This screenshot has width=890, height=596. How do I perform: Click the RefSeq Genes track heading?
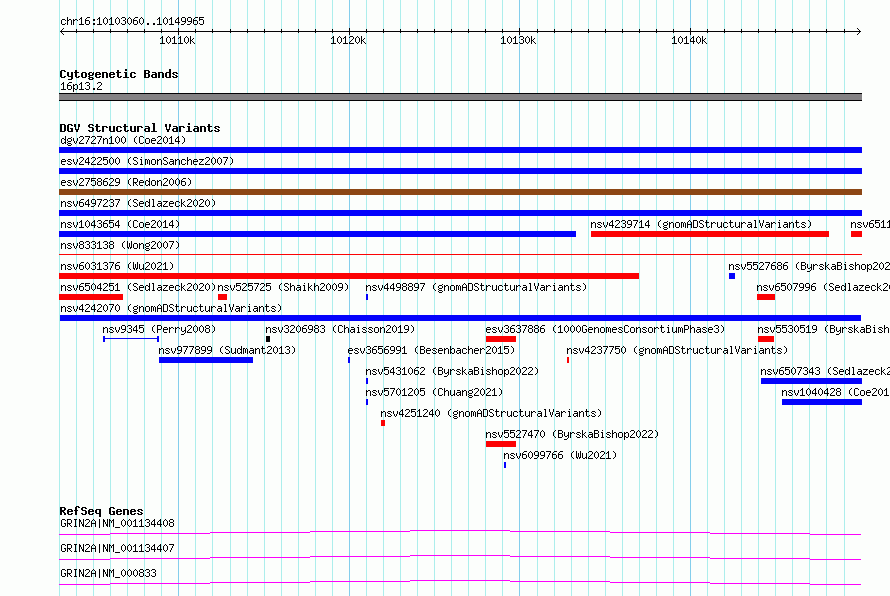(x=101, y=511)
